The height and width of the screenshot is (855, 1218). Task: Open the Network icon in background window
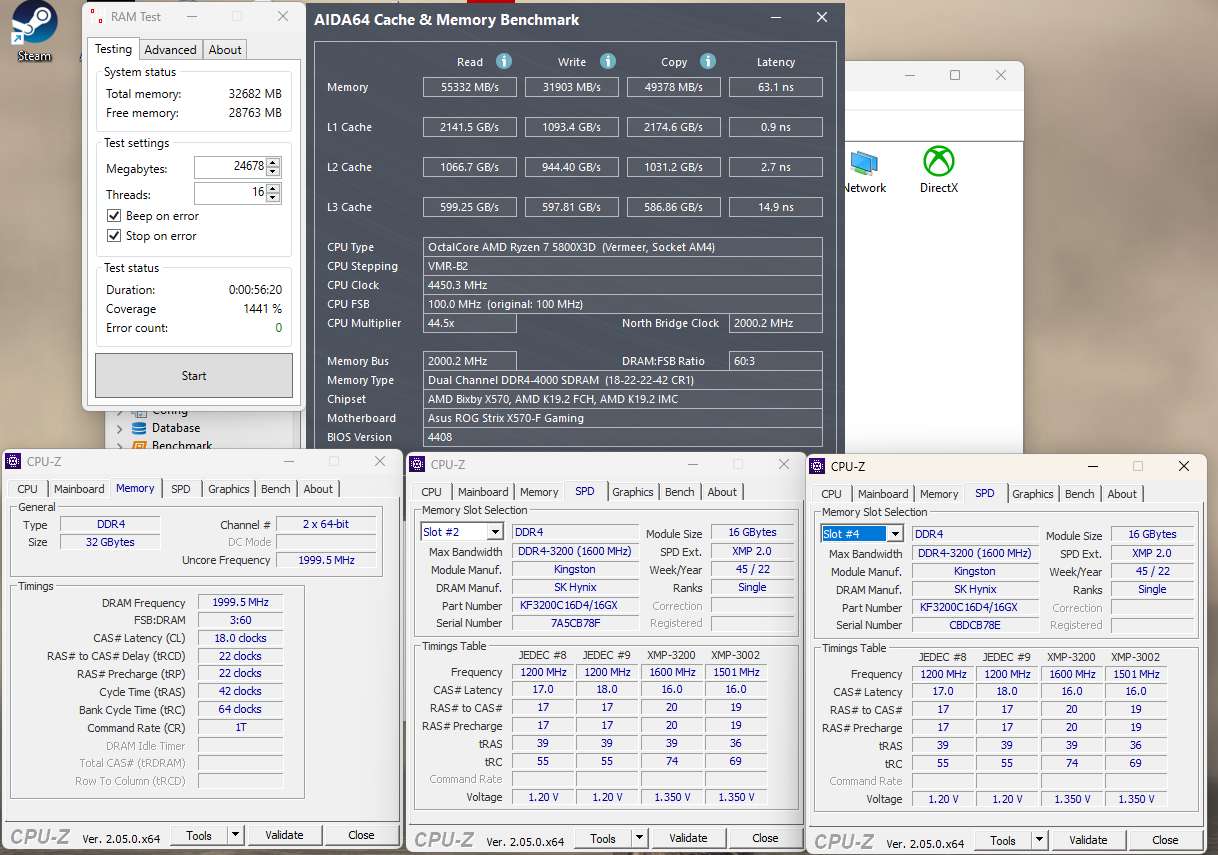[863, 171]
